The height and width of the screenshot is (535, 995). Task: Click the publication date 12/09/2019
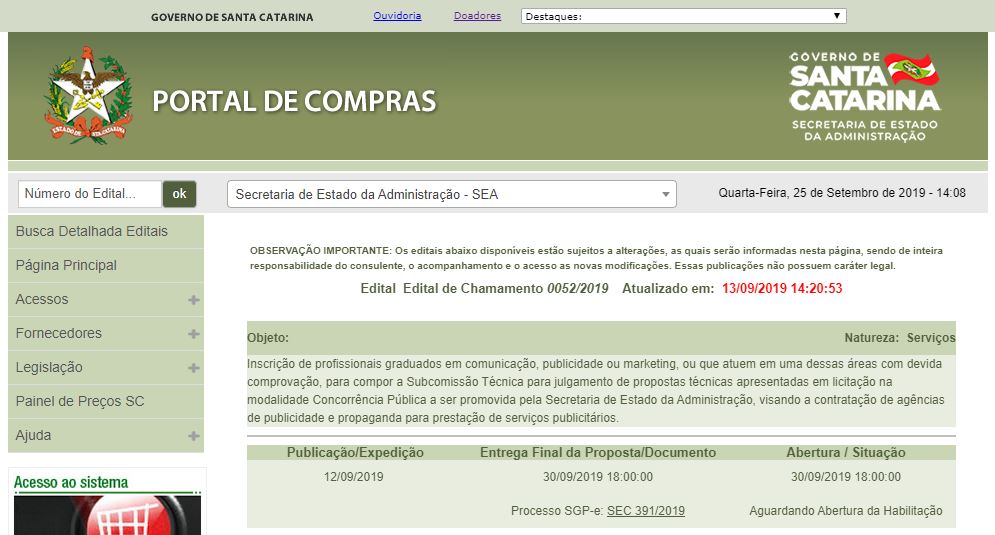coord(353,477)
